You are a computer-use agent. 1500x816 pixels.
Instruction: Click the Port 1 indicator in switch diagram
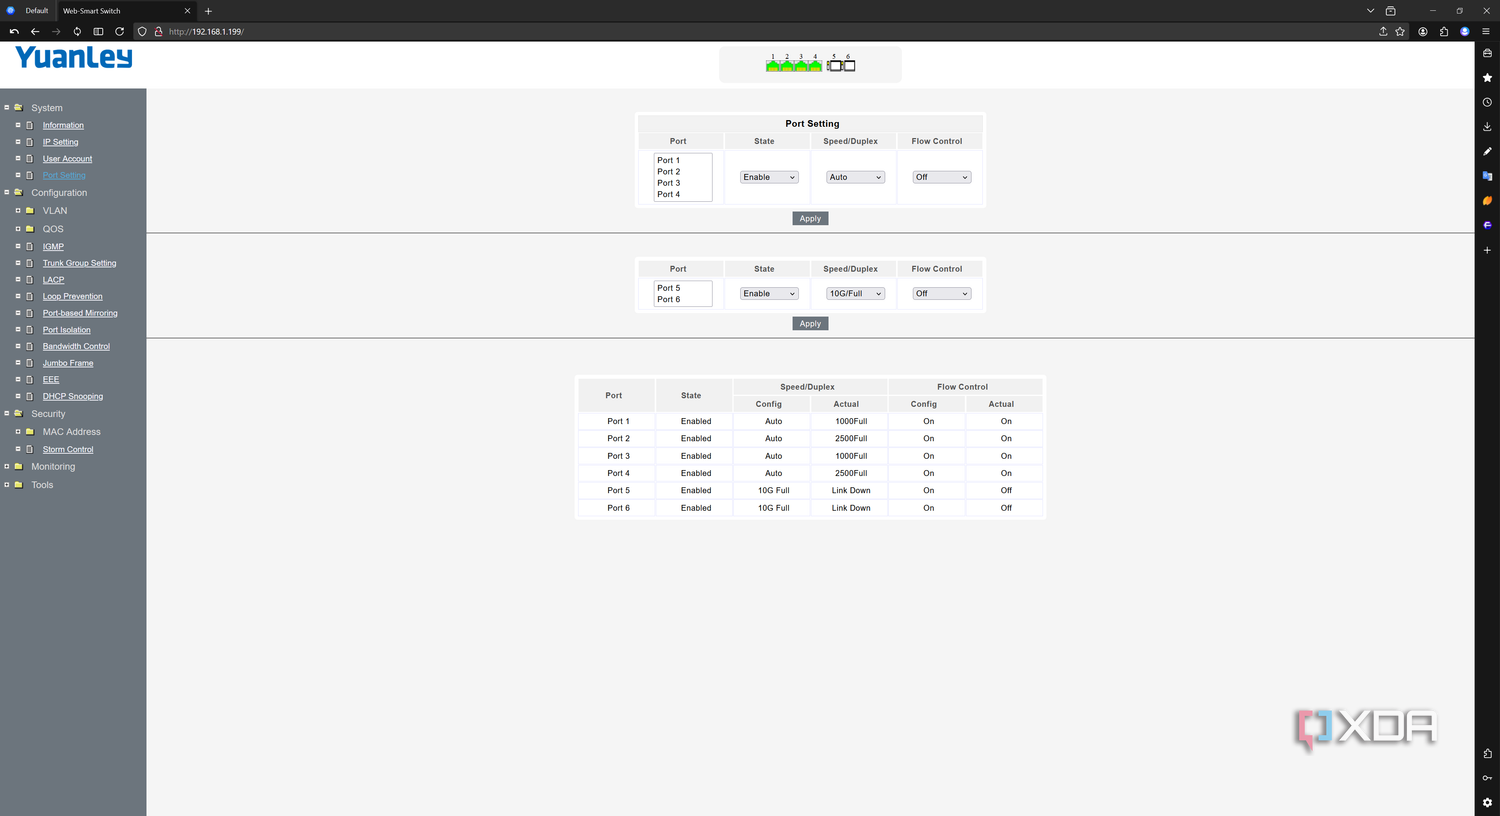773,65
